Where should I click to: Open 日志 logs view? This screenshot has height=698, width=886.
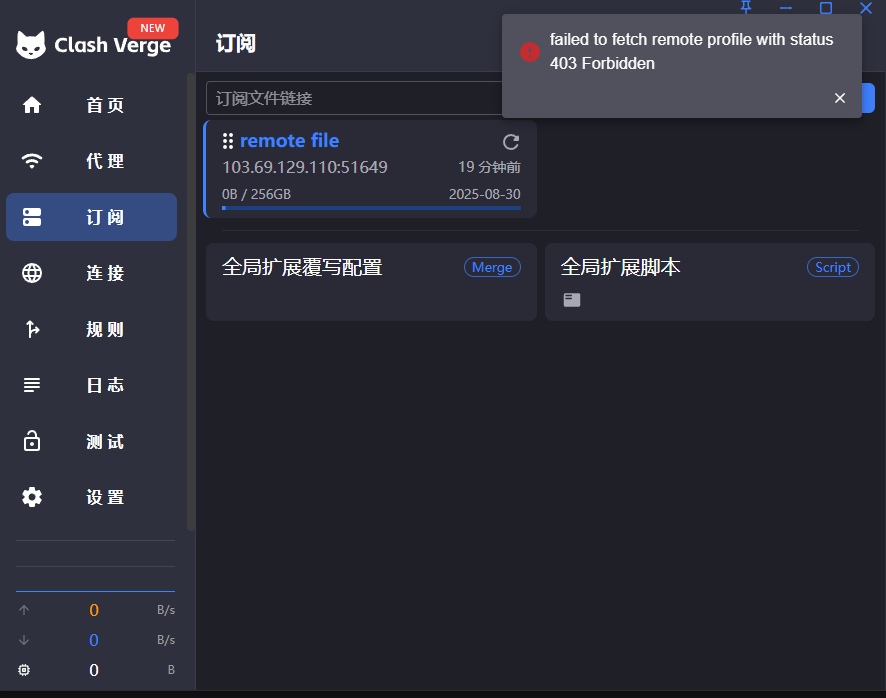[x=92, y=385]
